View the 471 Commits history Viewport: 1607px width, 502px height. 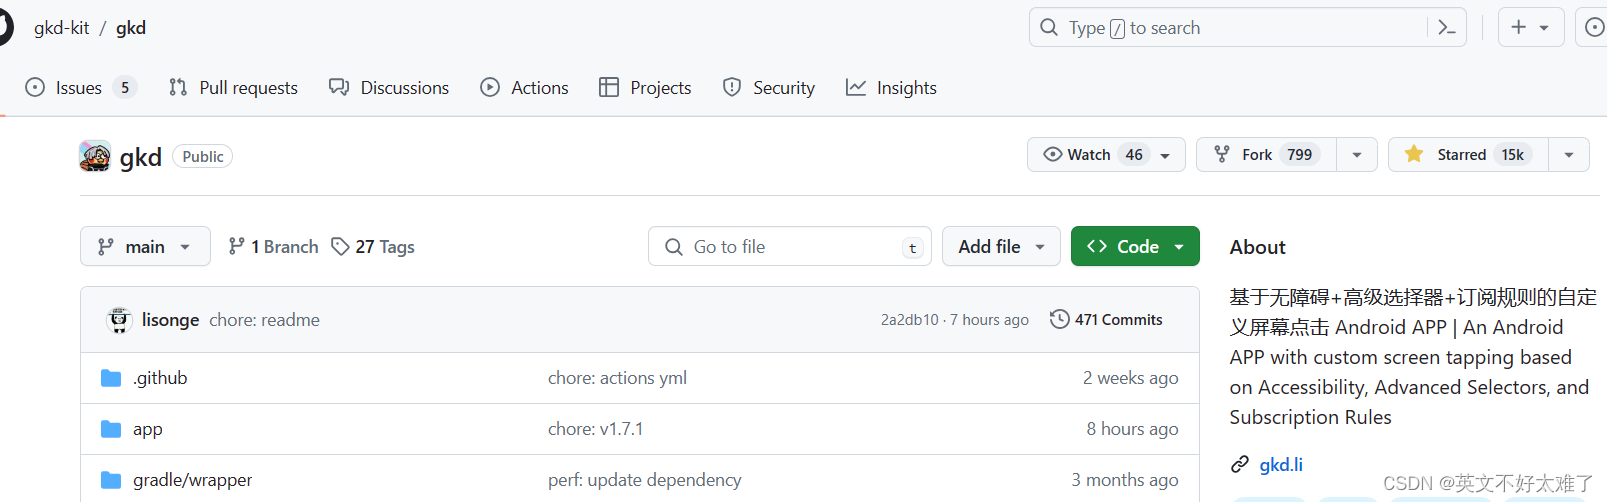[1106, 320]
